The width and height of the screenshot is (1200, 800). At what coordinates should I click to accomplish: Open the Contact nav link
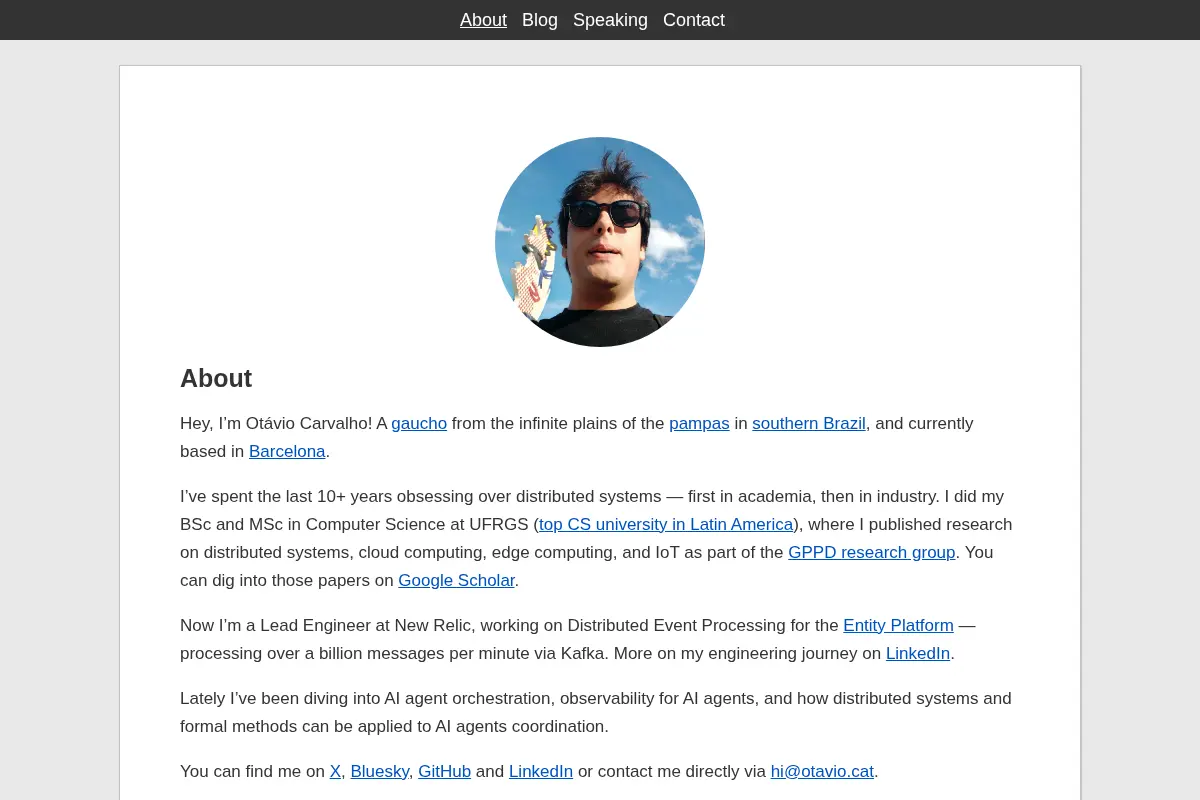point(694,20)
